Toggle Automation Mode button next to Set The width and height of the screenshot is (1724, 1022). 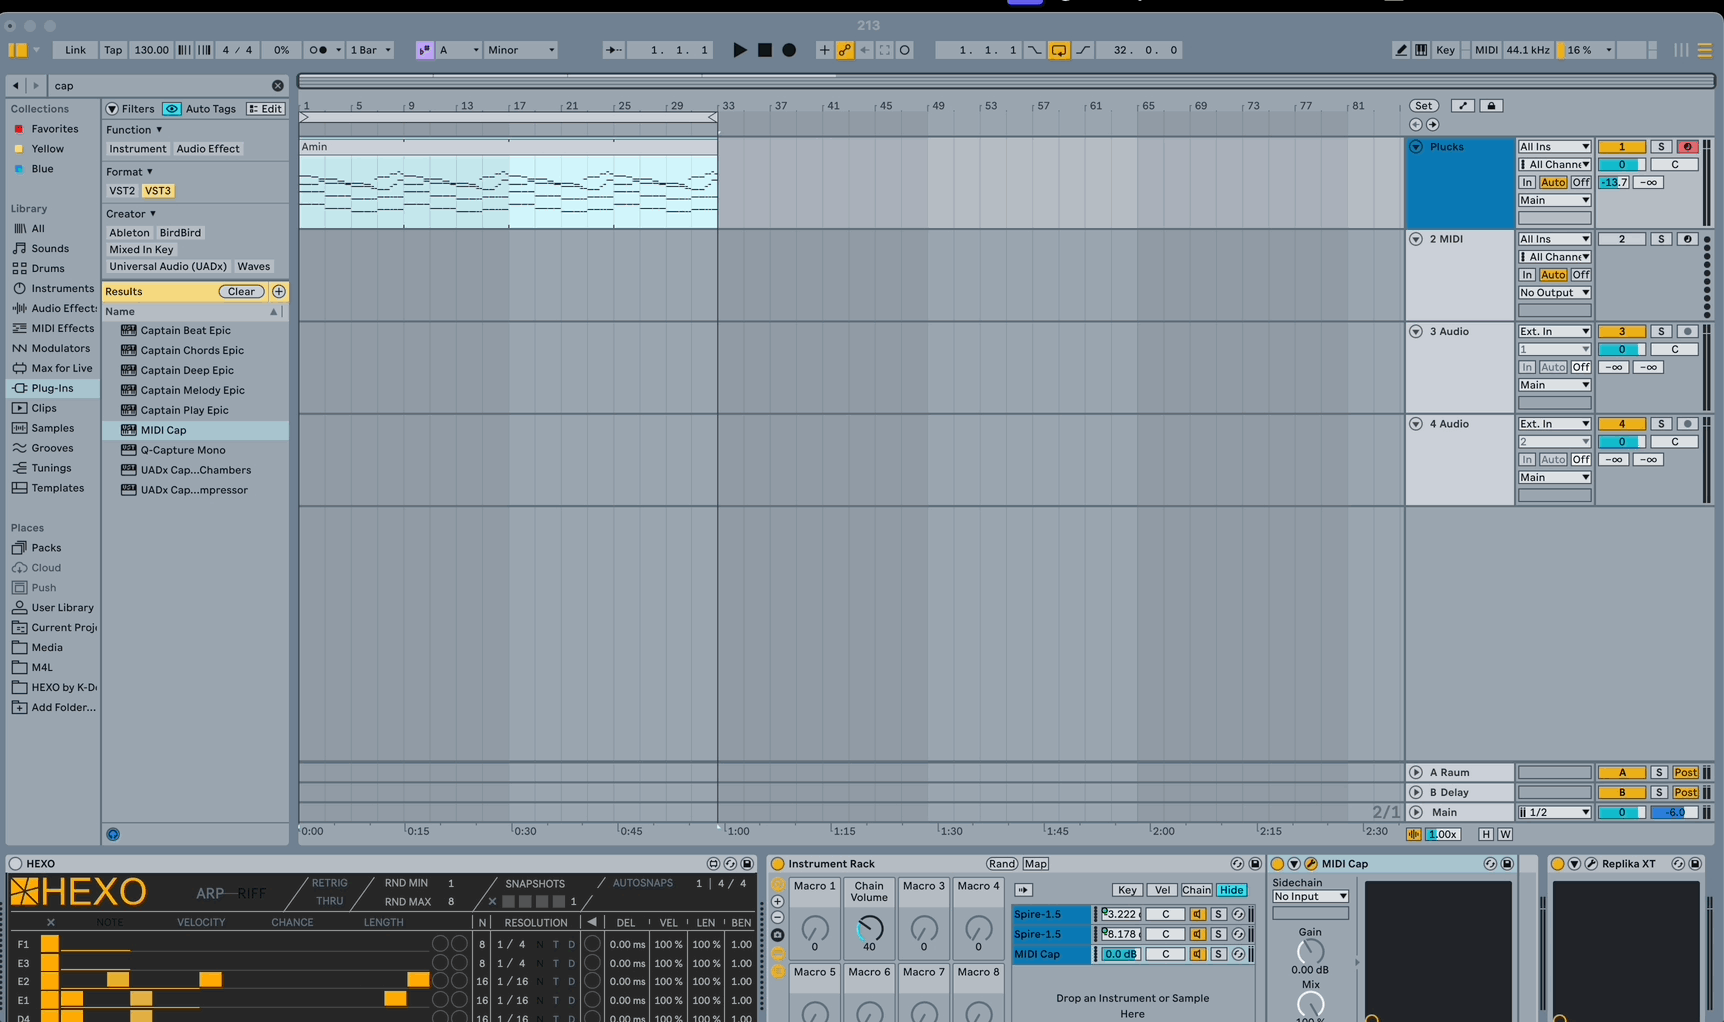pos(1462,106)
